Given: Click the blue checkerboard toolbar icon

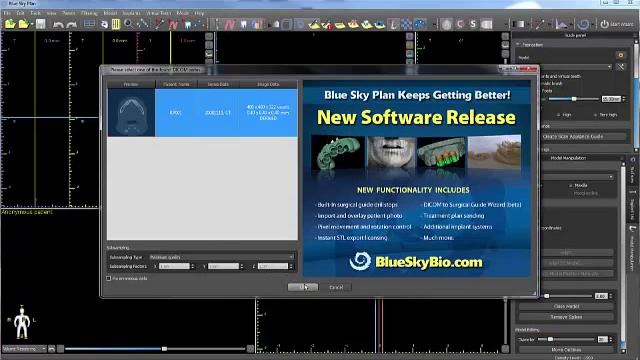Looking at the screenshot, I should pyautogui.click(x=406, y=24).
